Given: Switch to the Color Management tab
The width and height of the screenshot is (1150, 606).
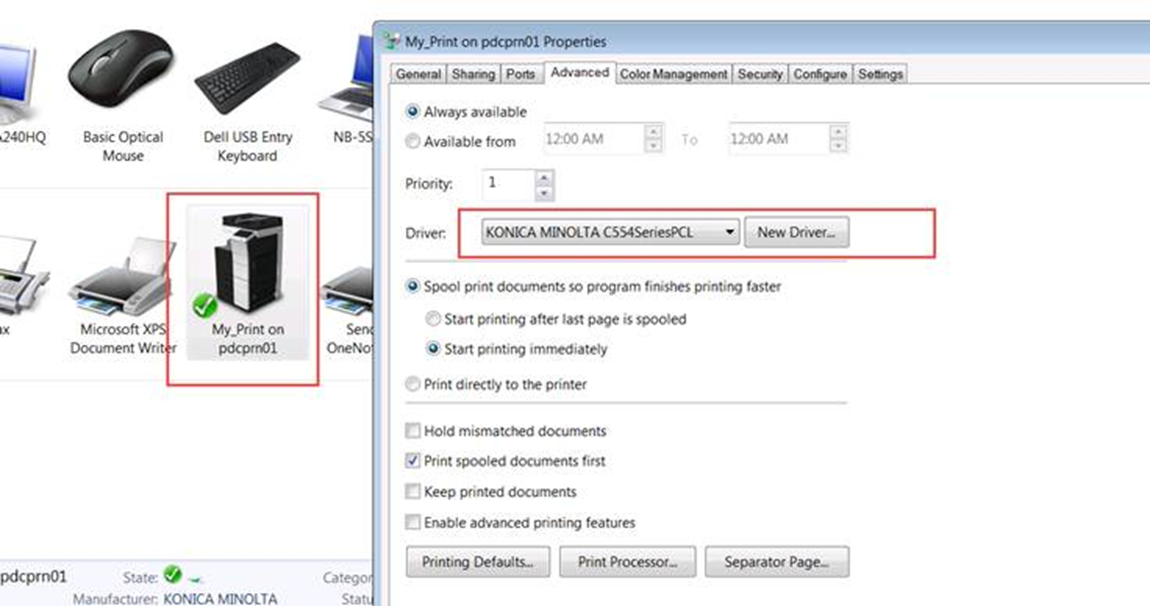Looking at the screenshot, I should [x=673, y=74].
